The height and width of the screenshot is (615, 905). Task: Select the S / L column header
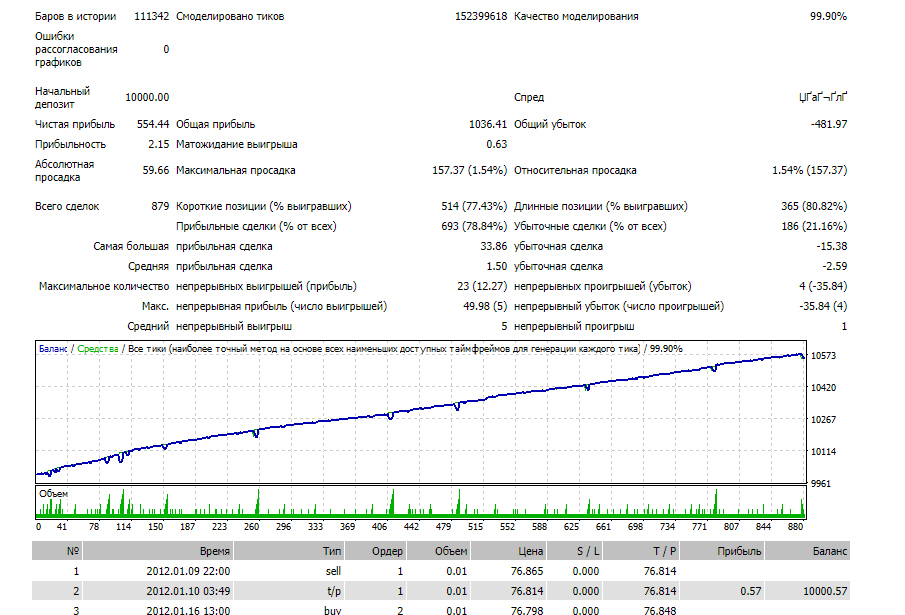574,551
